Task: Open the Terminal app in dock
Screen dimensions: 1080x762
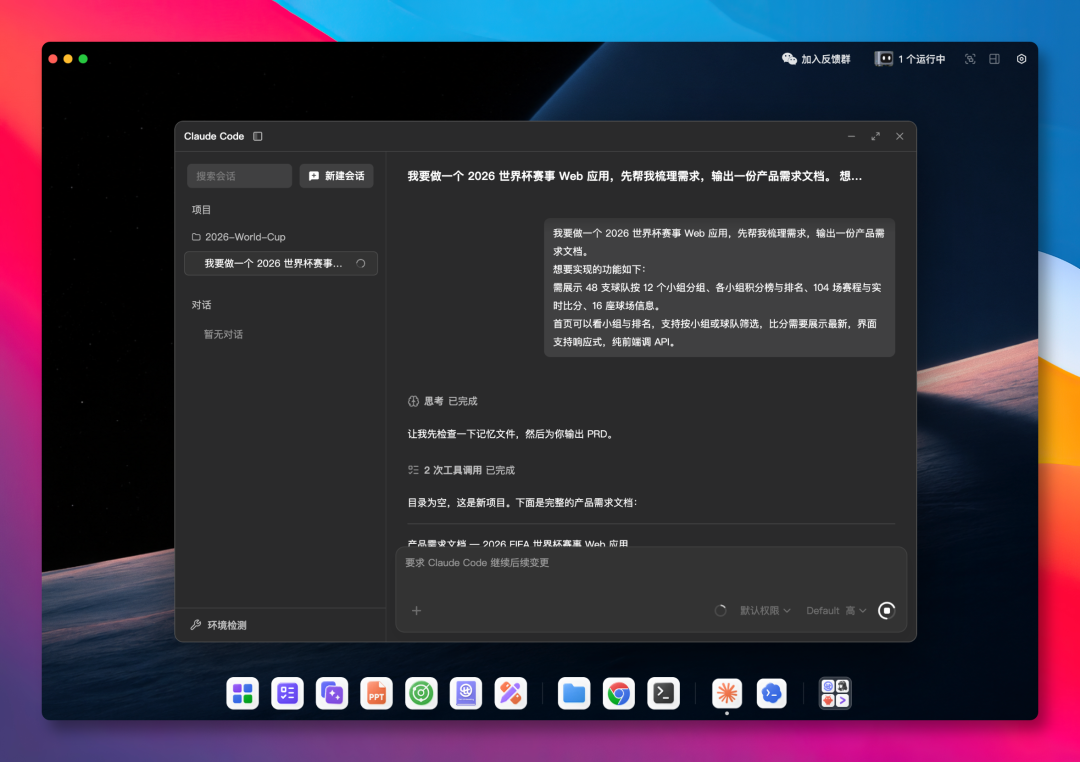Action: coord(663,693)
